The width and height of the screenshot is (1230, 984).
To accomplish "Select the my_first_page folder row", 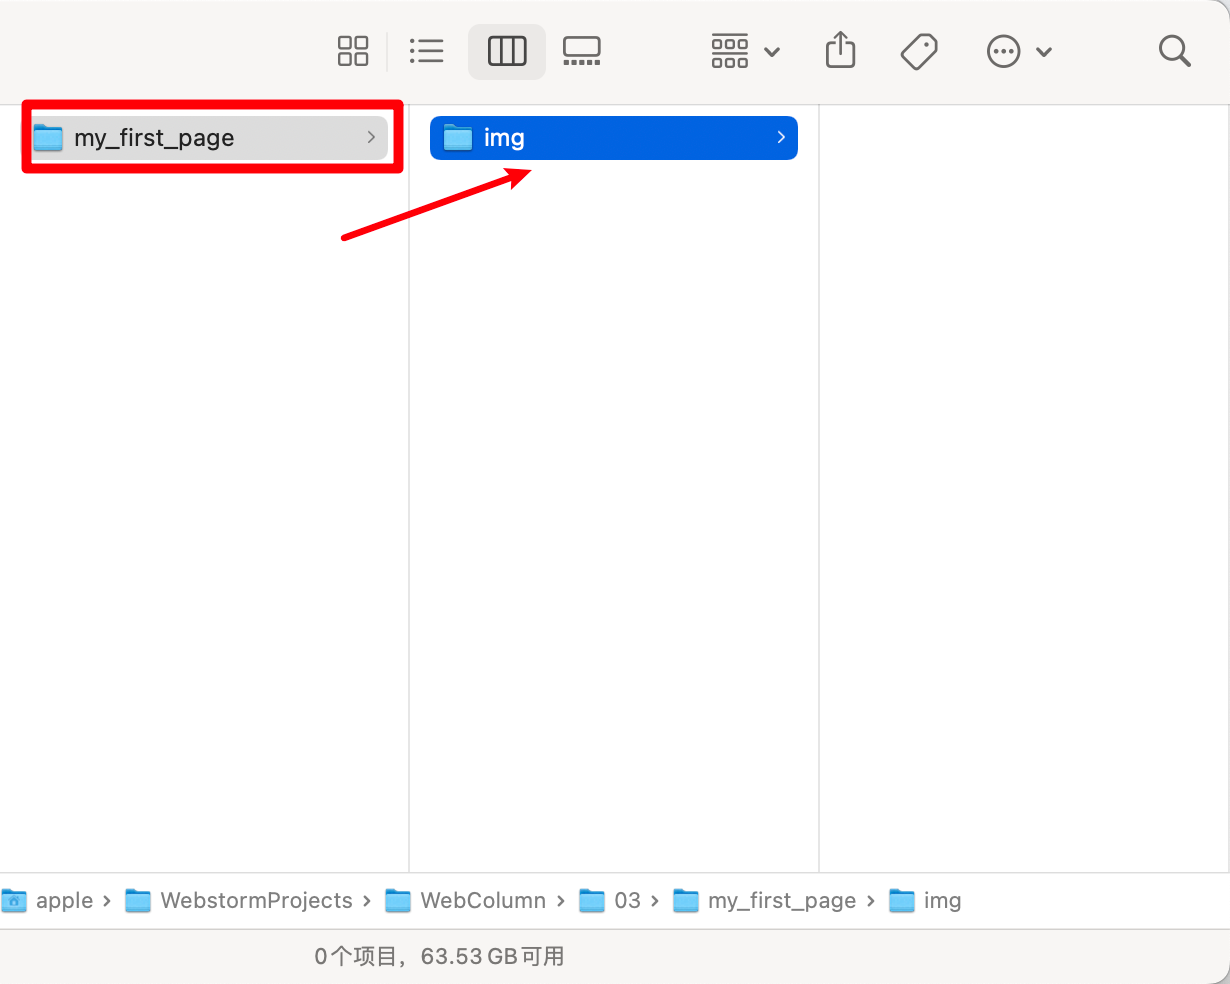I will (209, 138).
